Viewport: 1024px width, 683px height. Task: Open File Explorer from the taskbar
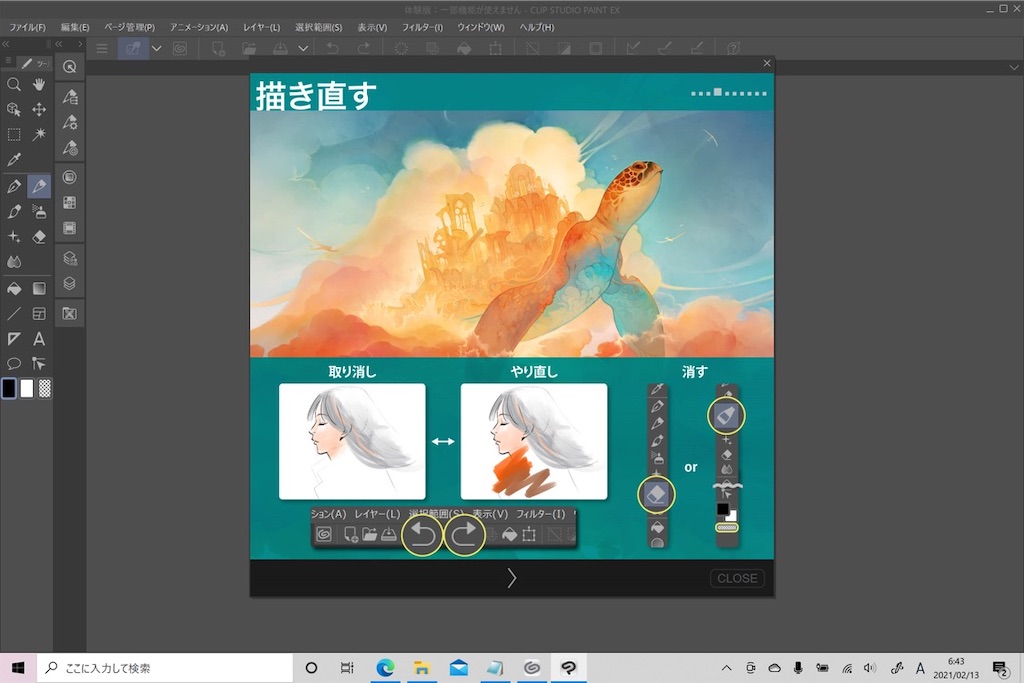coord(422,668)
